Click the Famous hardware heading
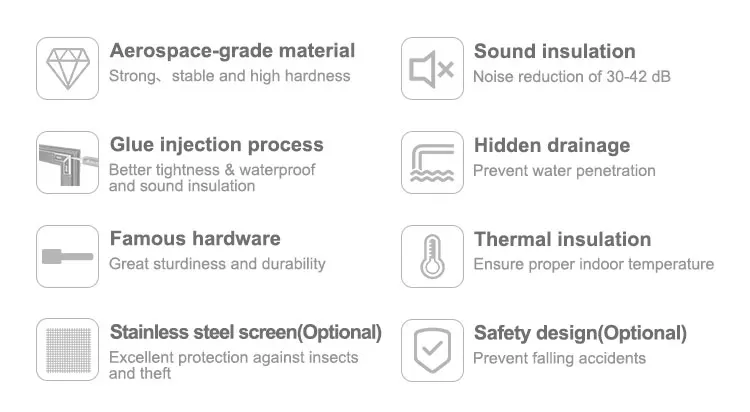Image resolution: width=750 pixels, height=412 pixels. (194, 239)
